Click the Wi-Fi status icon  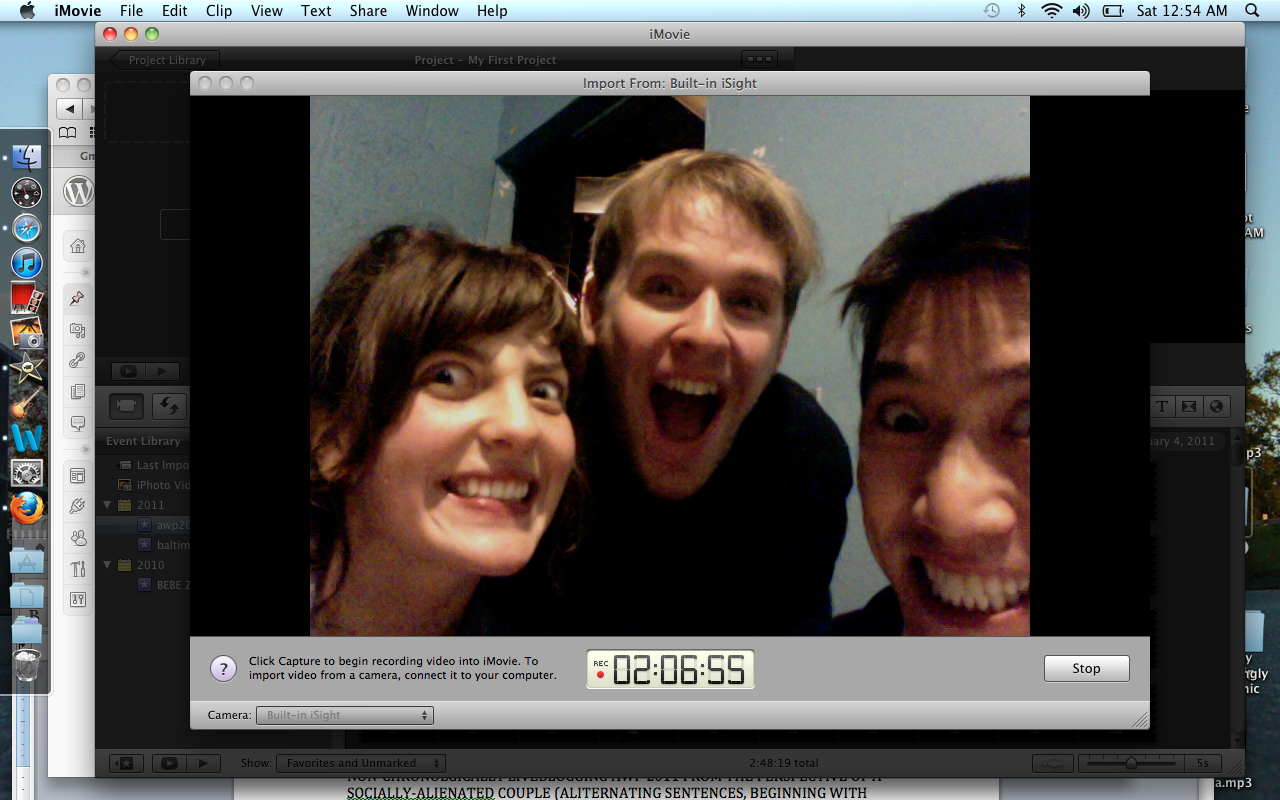pos(1051,11)
